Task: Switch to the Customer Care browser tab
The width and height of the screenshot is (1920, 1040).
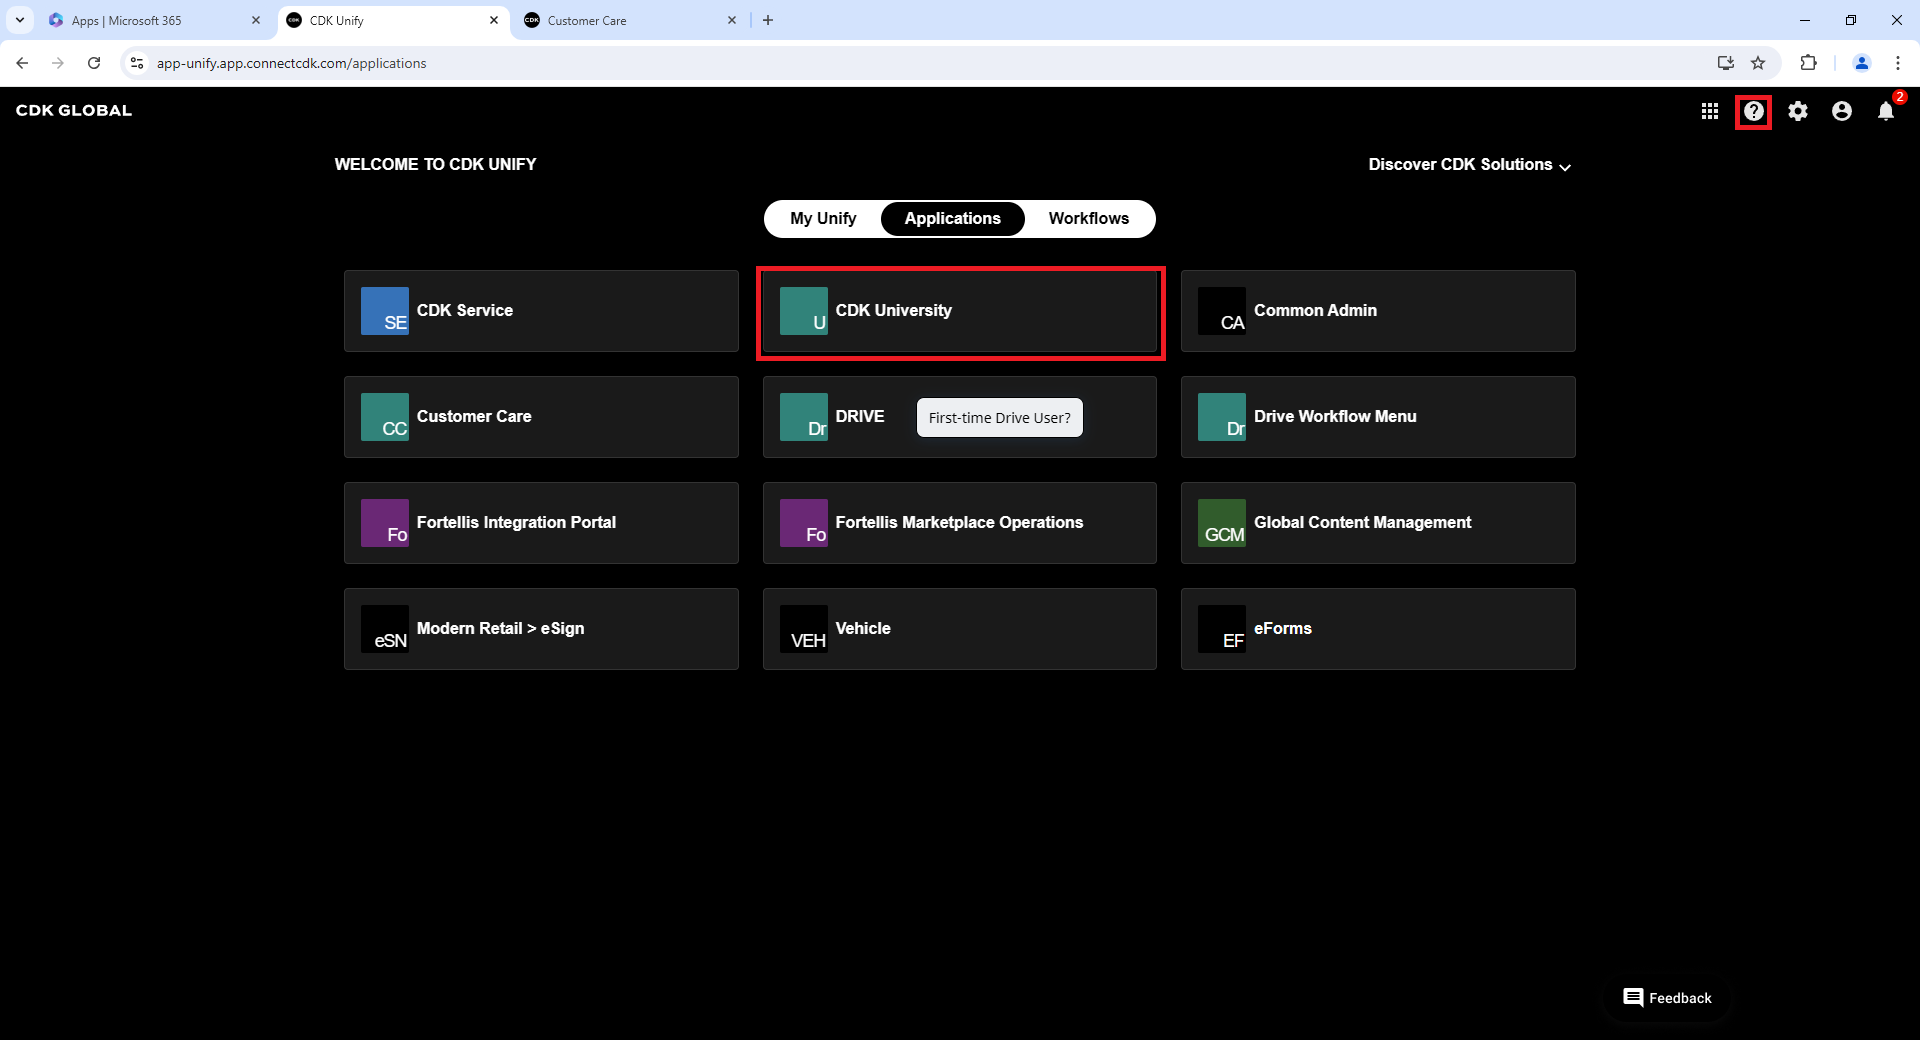Action: click(631, 20)
